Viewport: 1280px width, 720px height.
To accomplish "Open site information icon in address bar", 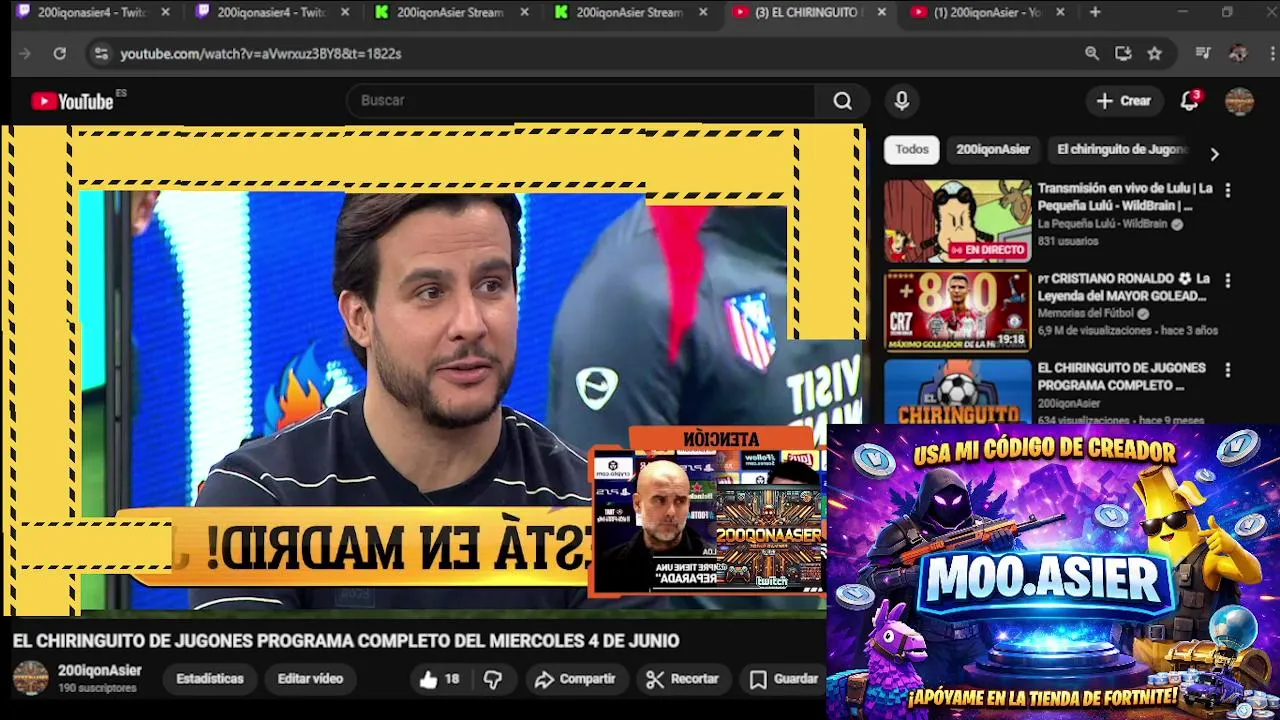I will [x=100, y=53].
